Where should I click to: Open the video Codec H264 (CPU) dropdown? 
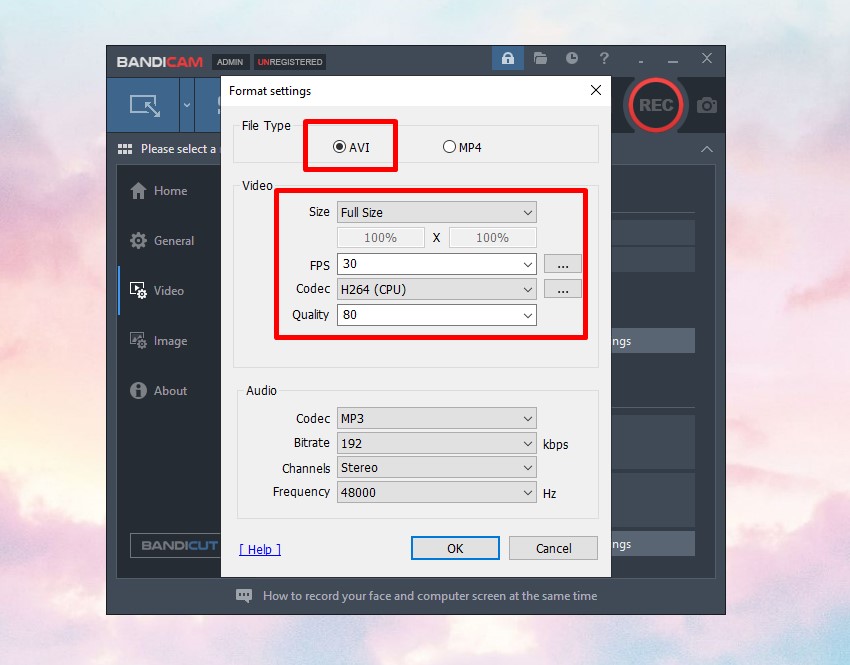tap(436, 289)
